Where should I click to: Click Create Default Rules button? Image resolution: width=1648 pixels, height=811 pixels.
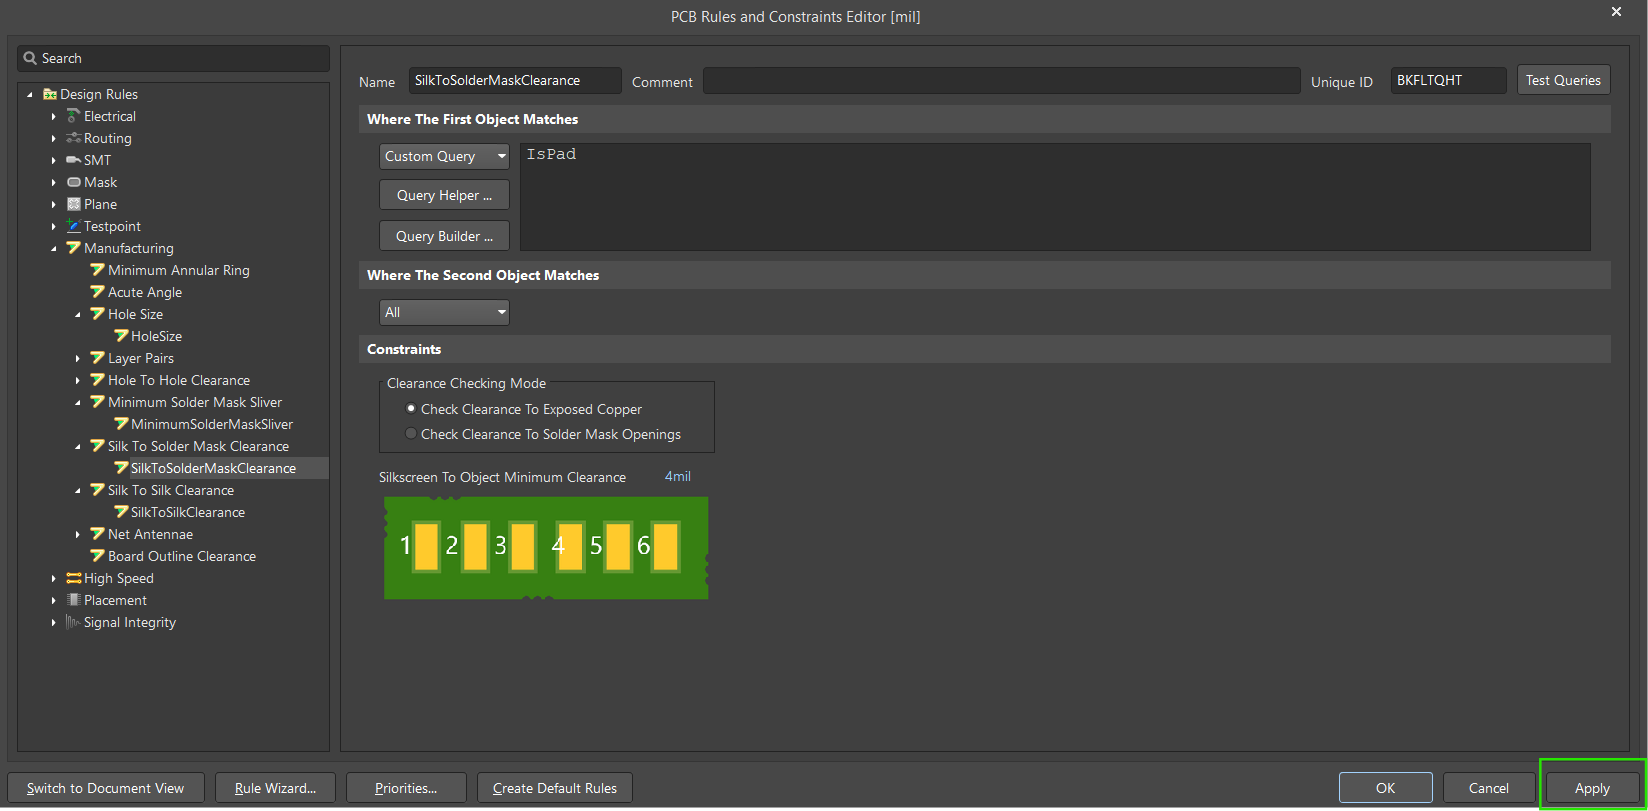(555, 788)
